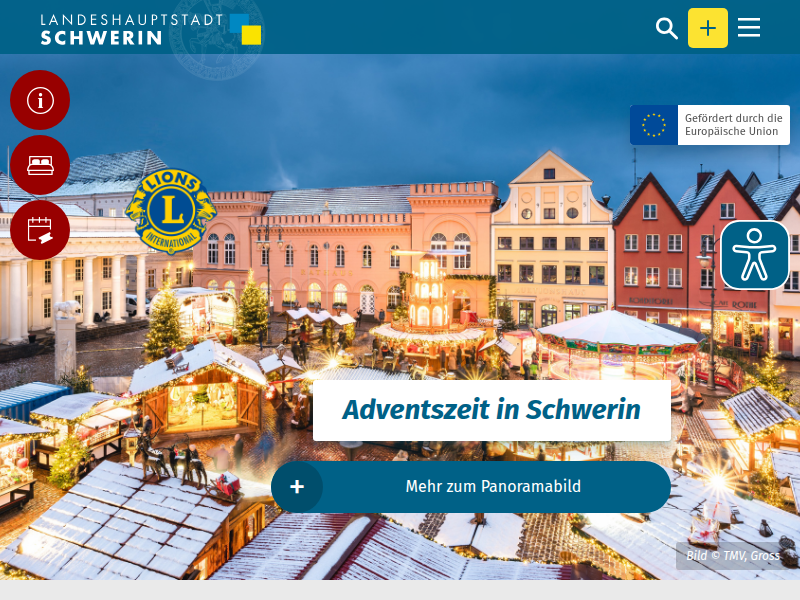Expand Mehr zum Panoramabild

[470, 487]
